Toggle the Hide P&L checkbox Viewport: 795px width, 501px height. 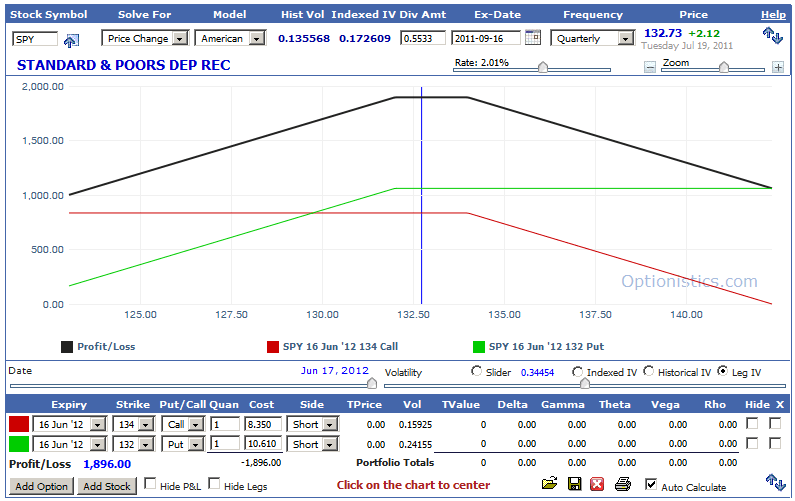(150, 483)
